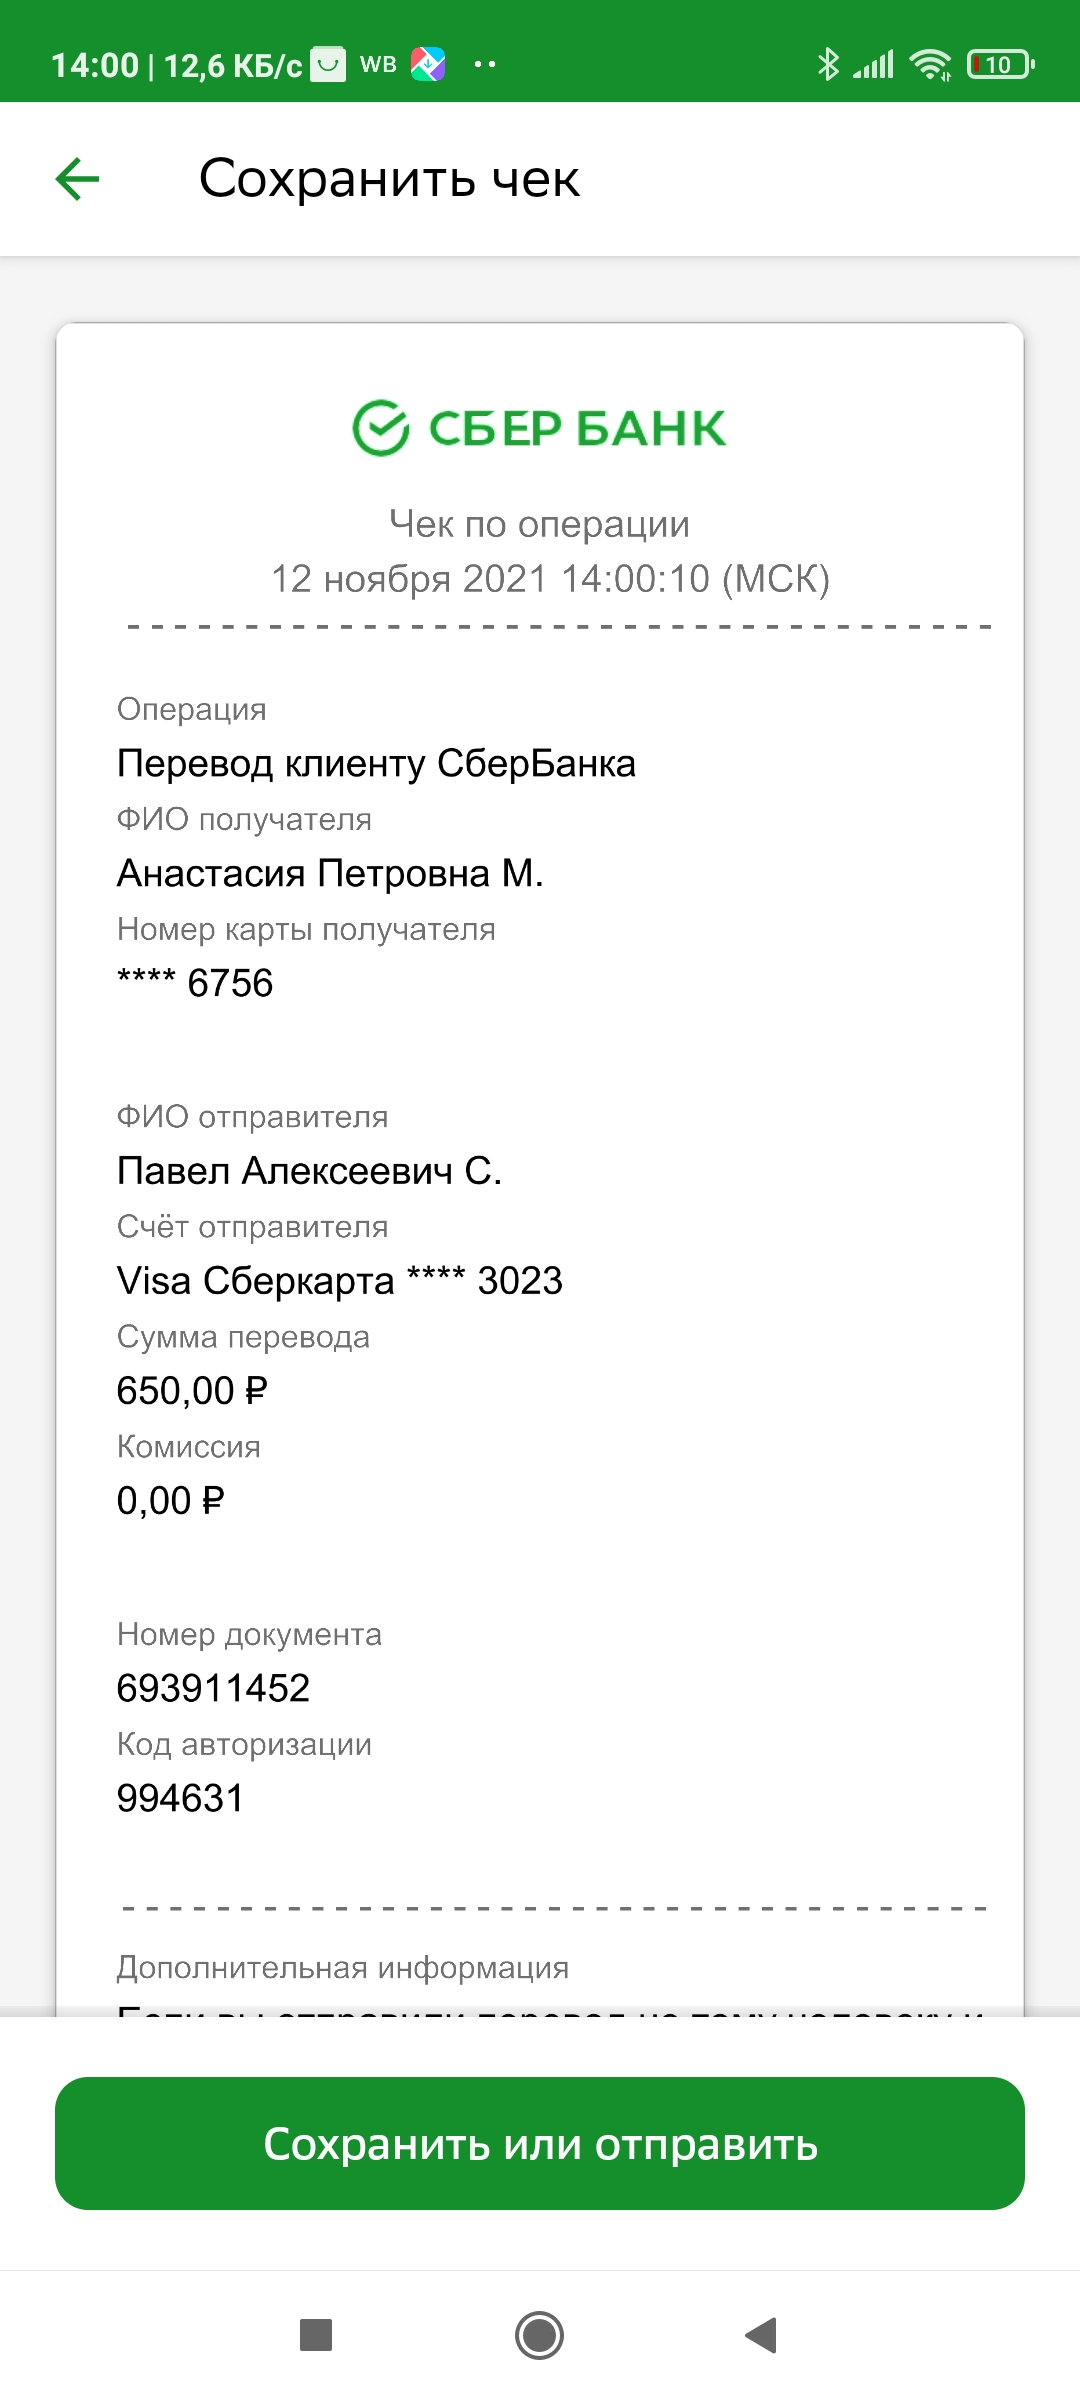Screen dimensions: 1080x2400
Task: Select the recipient name Анастасия Петровна М.
Action: pos(330,873)
